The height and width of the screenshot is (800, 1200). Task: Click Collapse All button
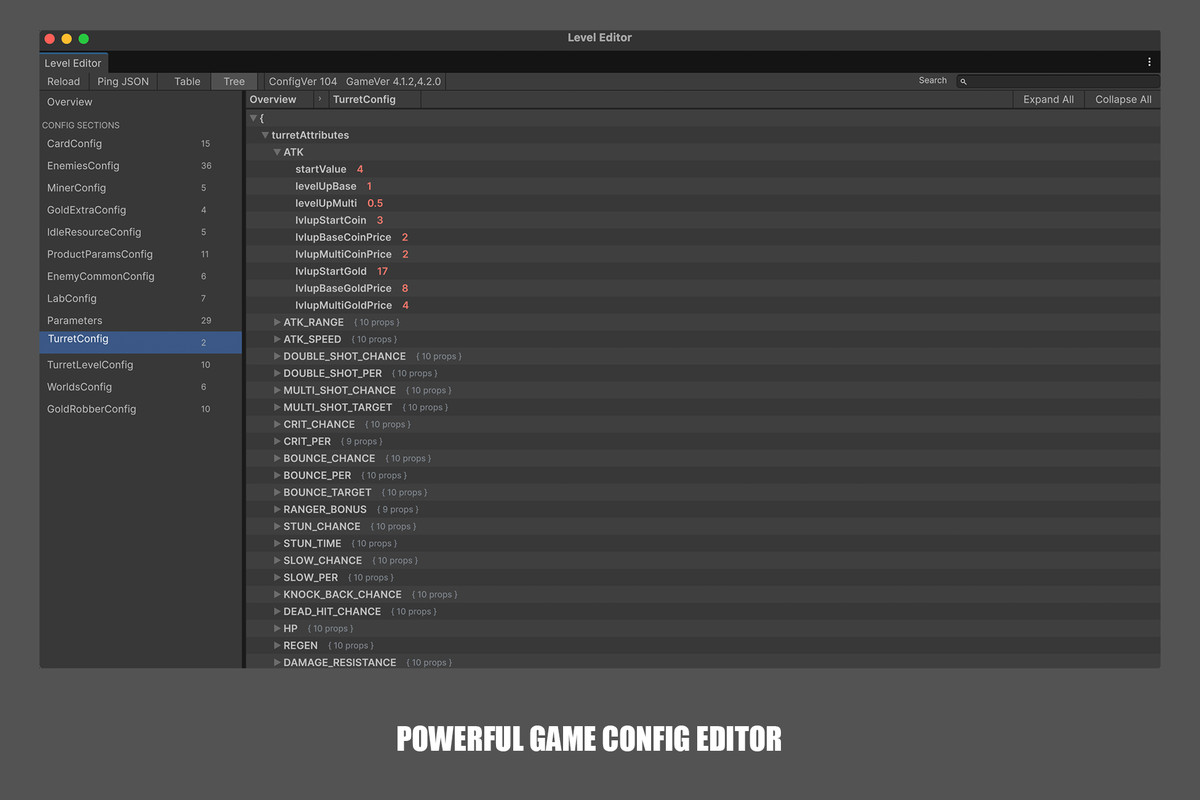(1123, 99)
